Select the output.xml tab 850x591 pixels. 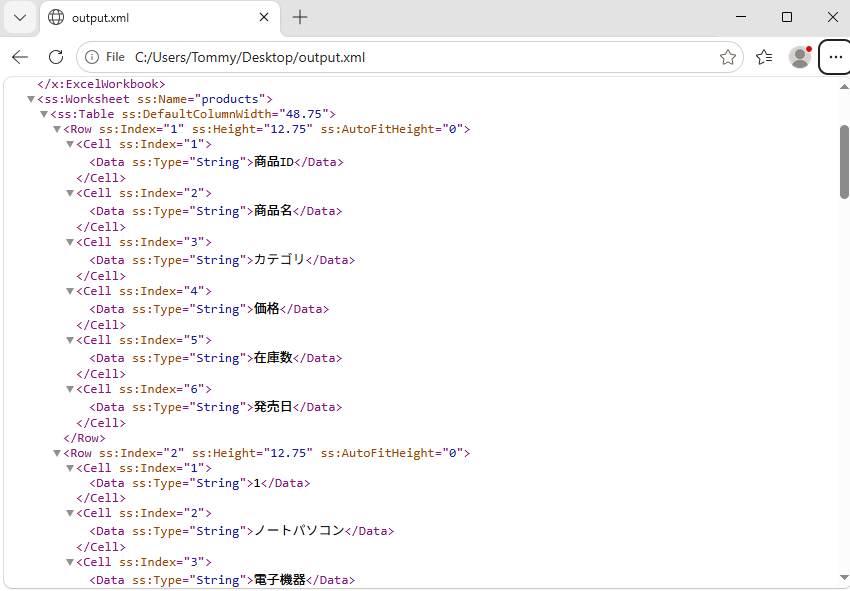click(160, 18)
